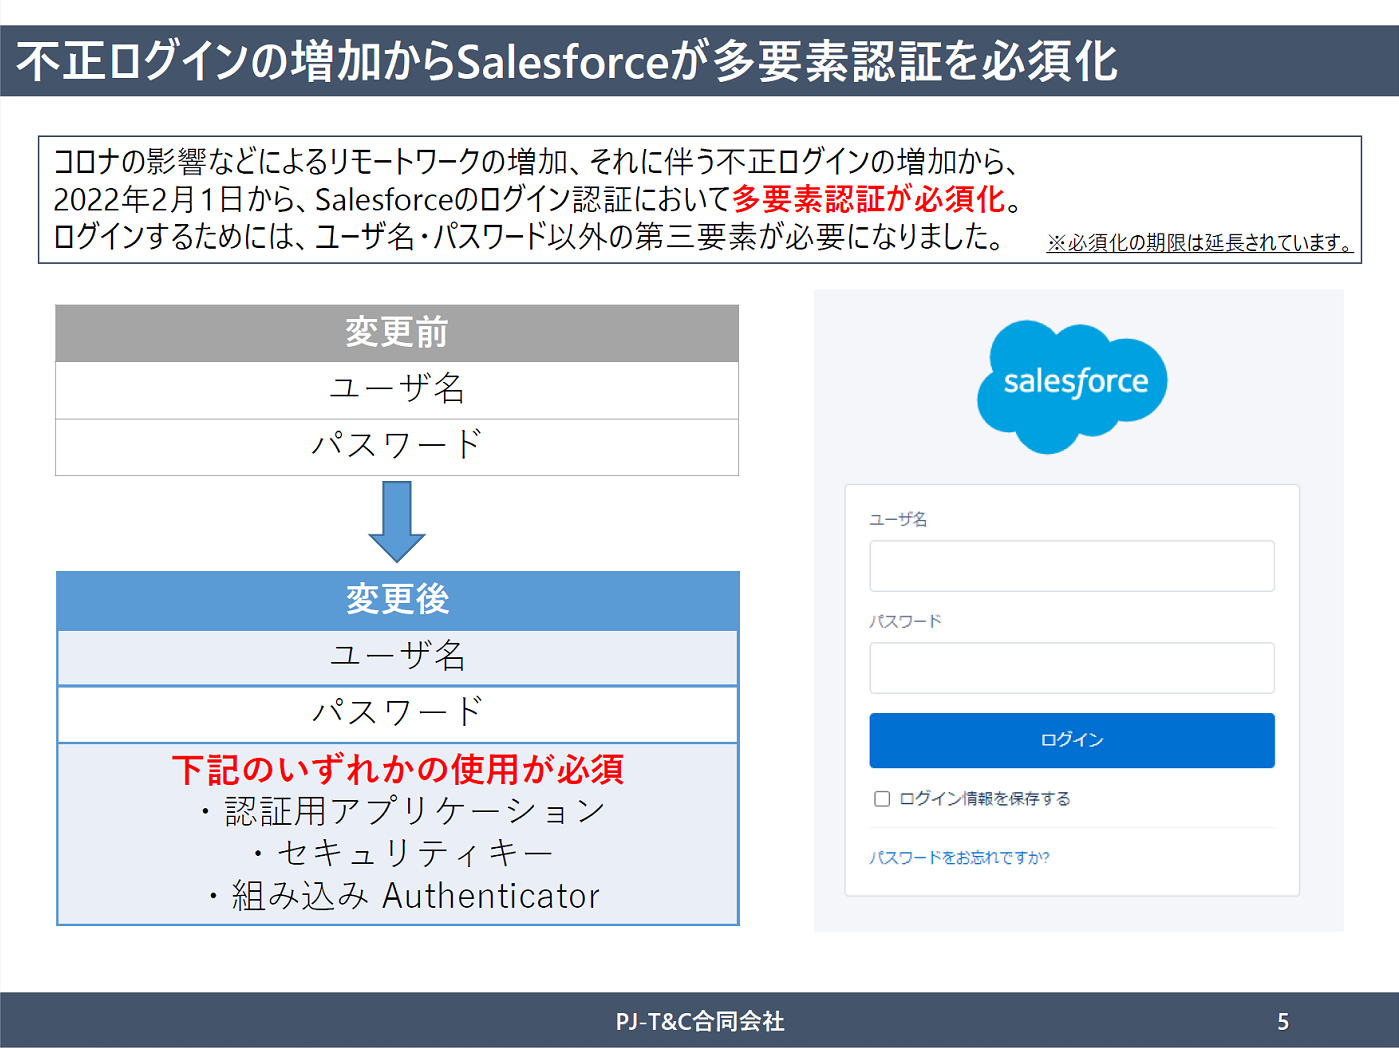Screen dimensions: 1399x1048
Task: Click the Salesforce cloud logo
Action: click(1072, 384)
